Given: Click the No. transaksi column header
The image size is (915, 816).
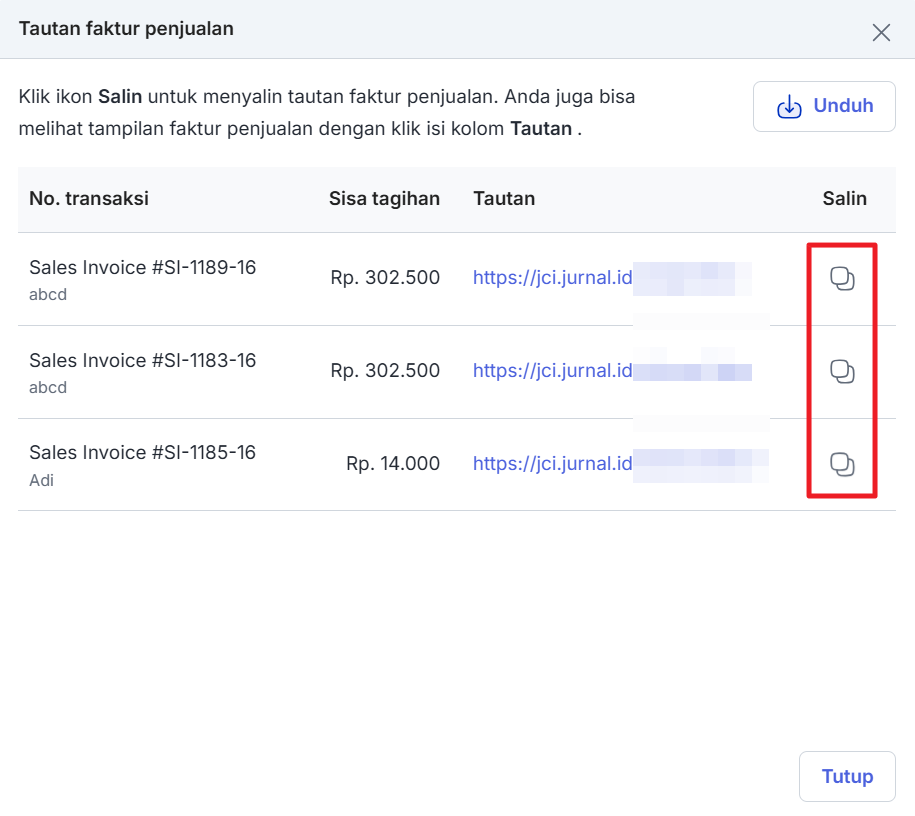Looking at the screenshot, I should click(89, 199).
